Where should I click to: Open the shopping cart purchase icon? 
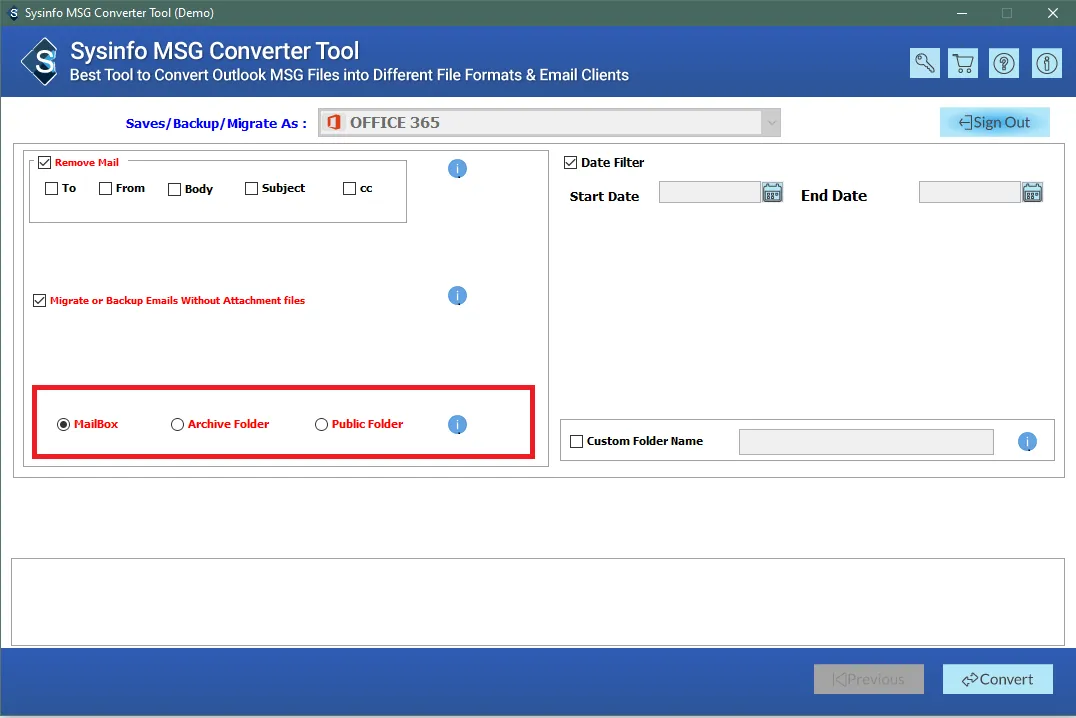pyautogui.click(x=964, y=63)
